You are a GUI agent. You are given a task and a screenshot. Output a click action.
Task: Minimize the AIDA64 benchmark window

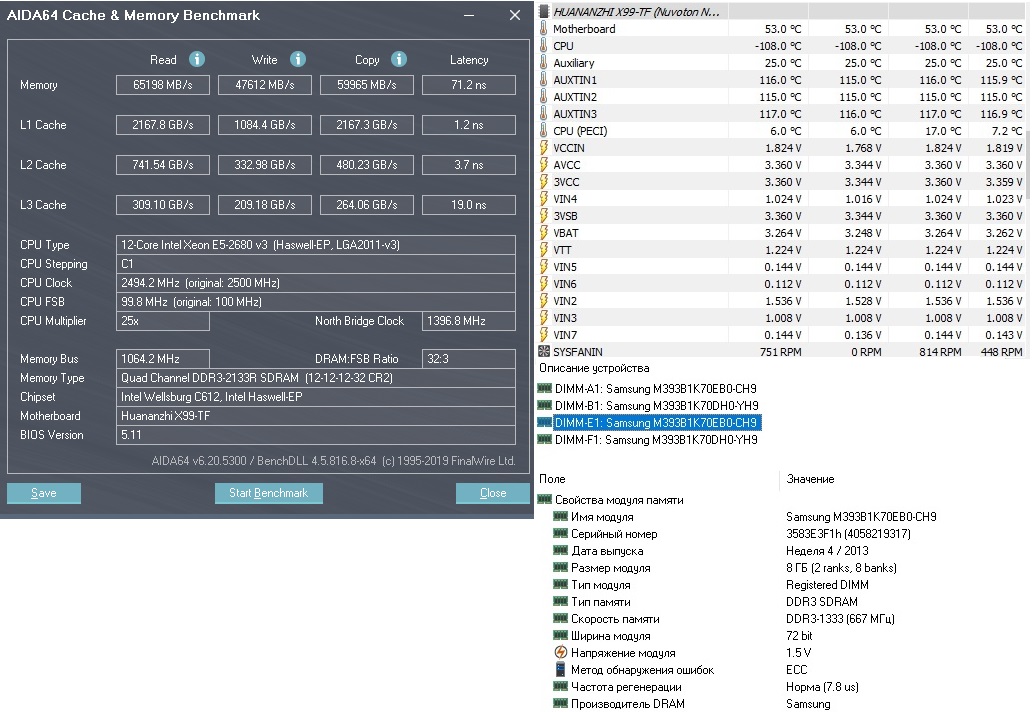[469, 15]
